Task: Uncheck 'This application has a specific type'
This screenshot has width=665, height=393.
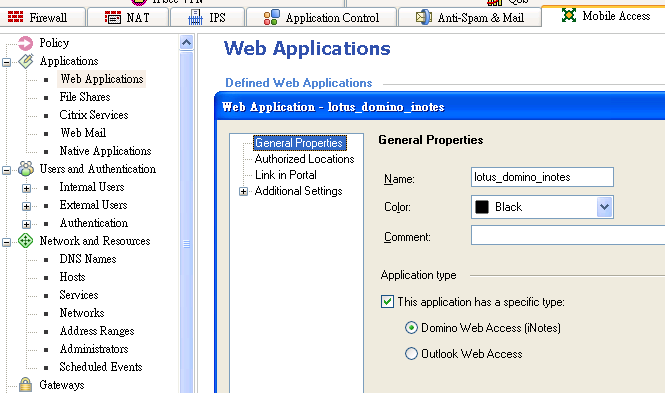Action: [387, 302]
